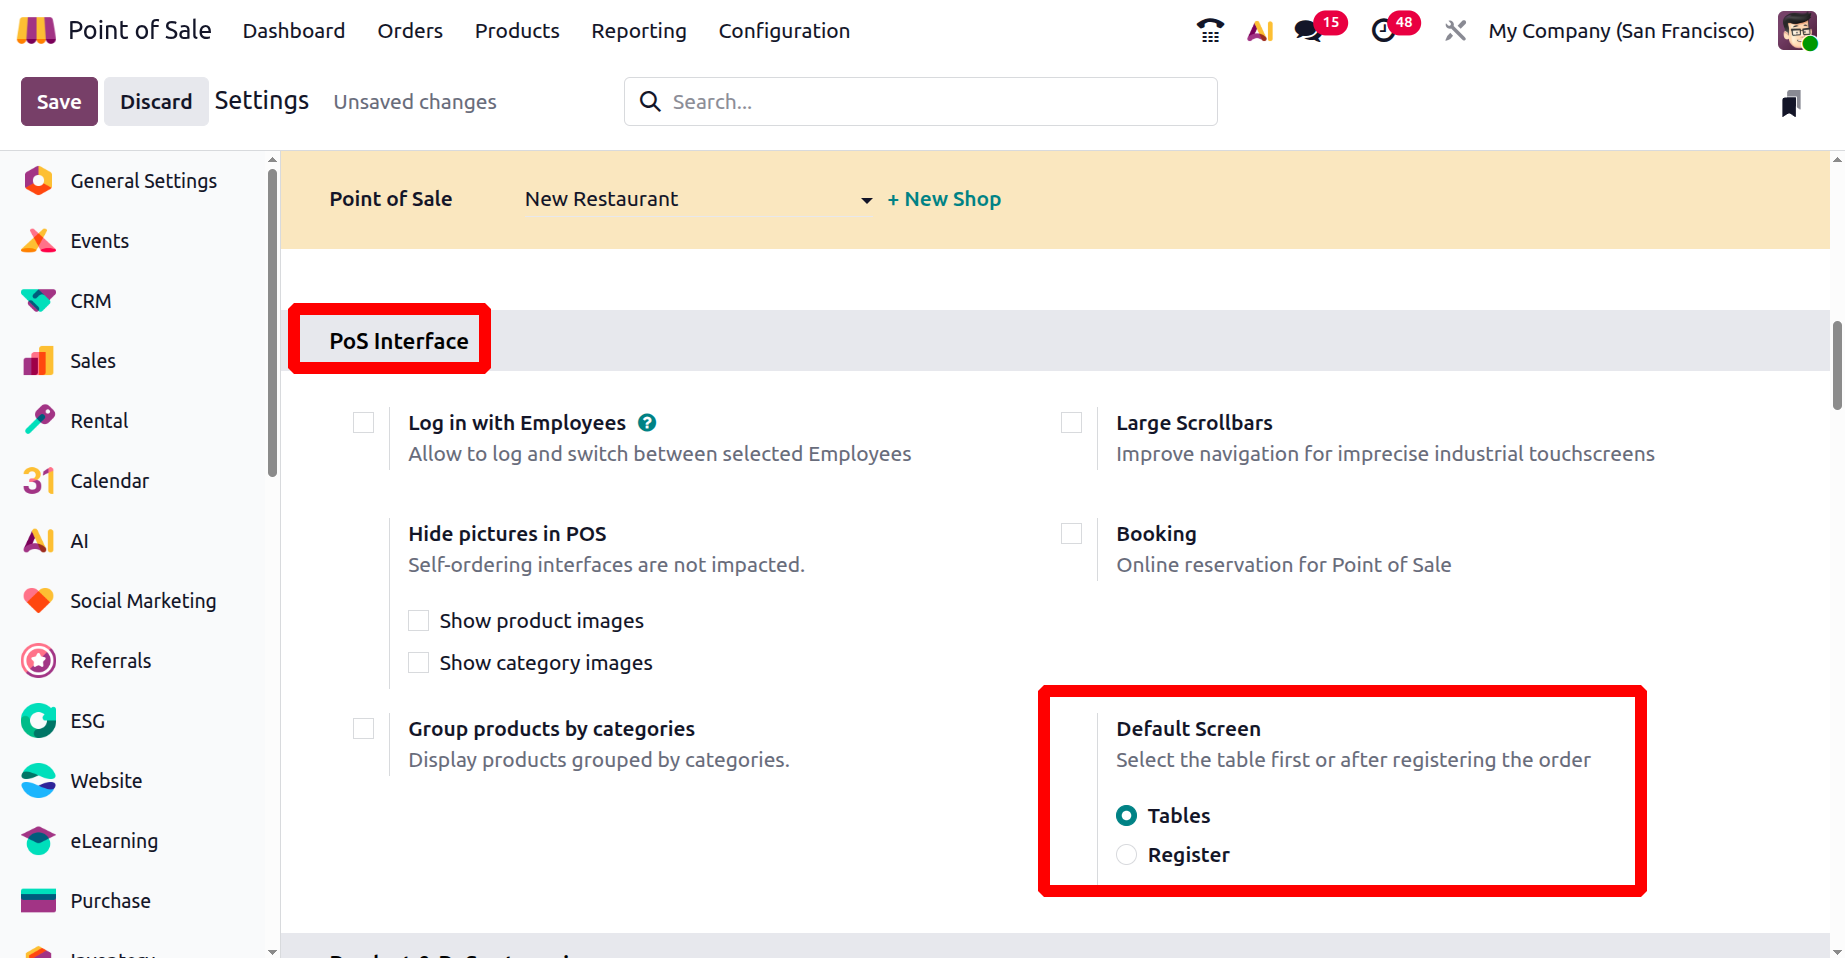1845x958 pixels.
Task: Open the messages icon with 15 badge
Action: click(x=1309, y=31)
